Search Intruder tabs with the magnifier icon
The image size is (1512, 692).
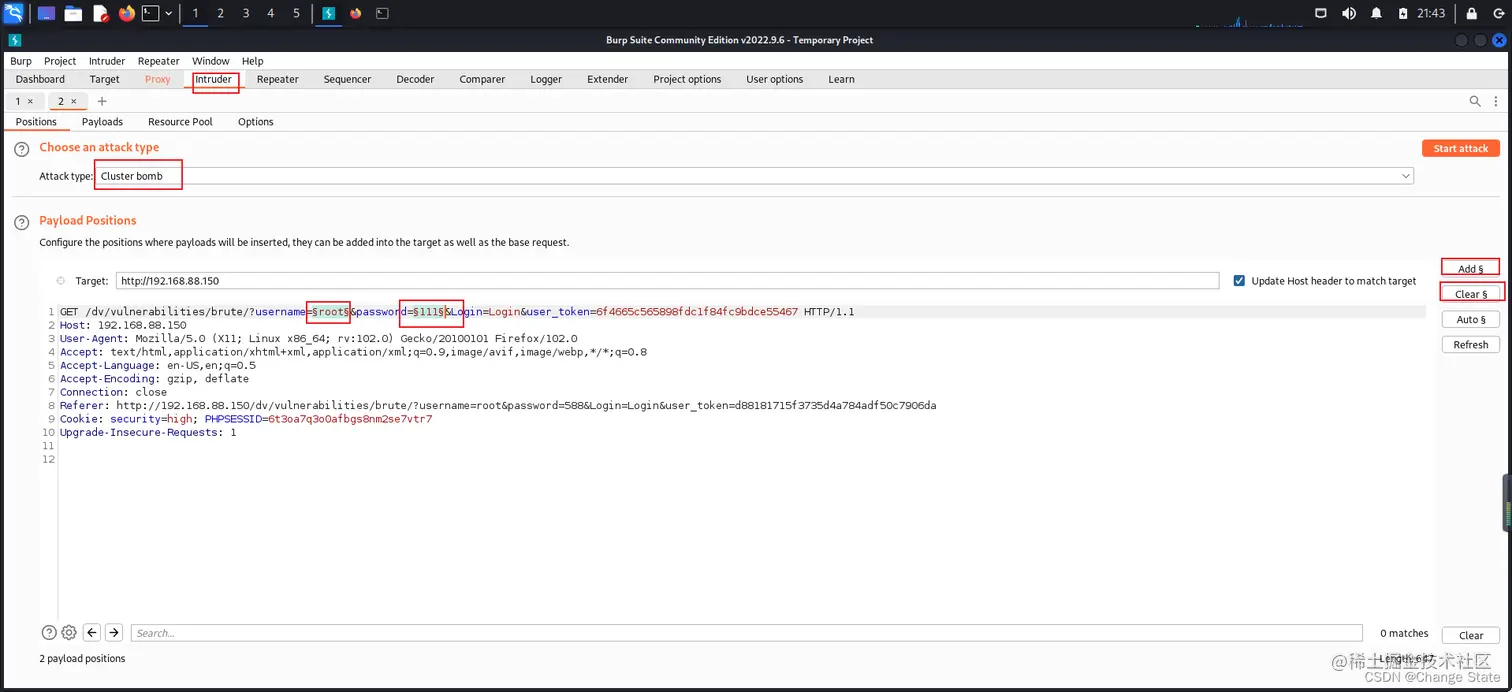(1475, 101)
